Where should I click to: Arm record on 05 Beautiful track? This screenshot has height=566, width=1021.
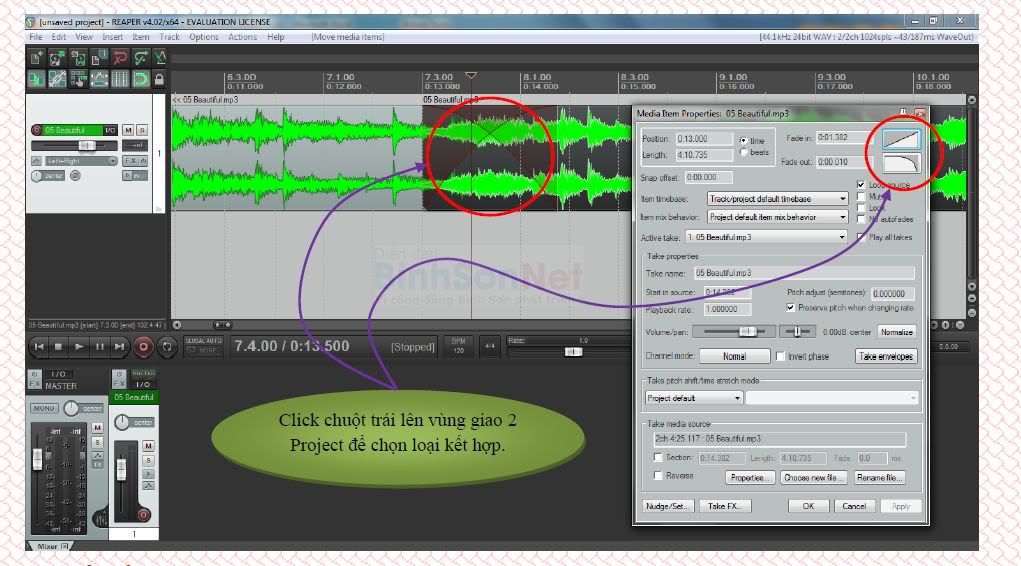tap(37, 130)
